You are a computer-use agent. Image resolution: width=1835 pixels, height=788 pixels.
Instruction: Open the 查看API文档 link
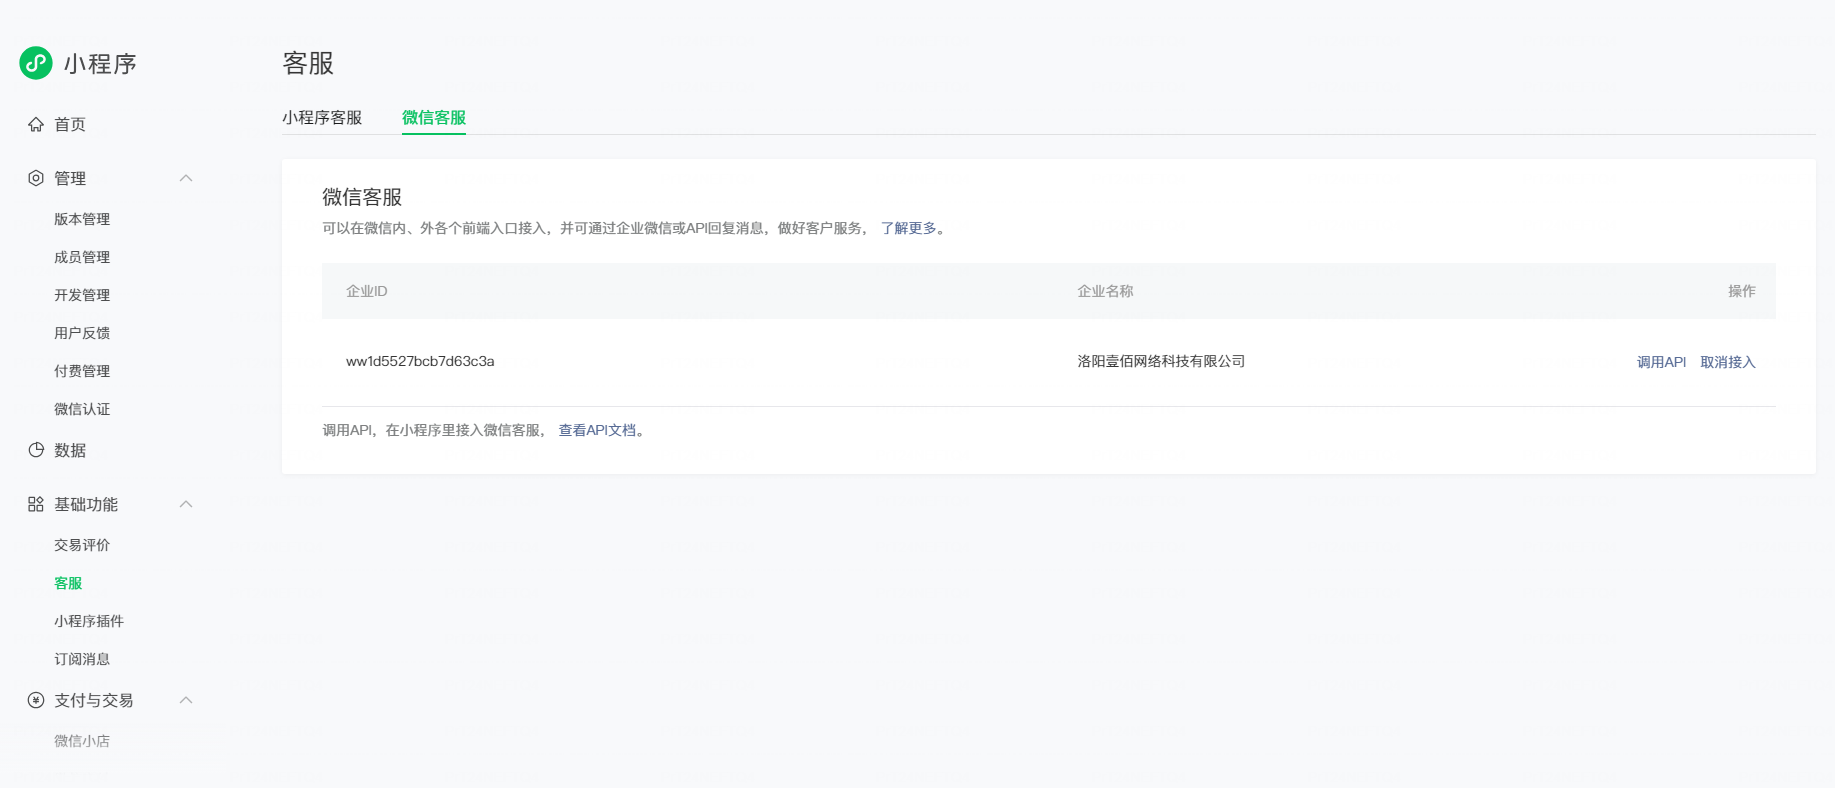point(597,430)
